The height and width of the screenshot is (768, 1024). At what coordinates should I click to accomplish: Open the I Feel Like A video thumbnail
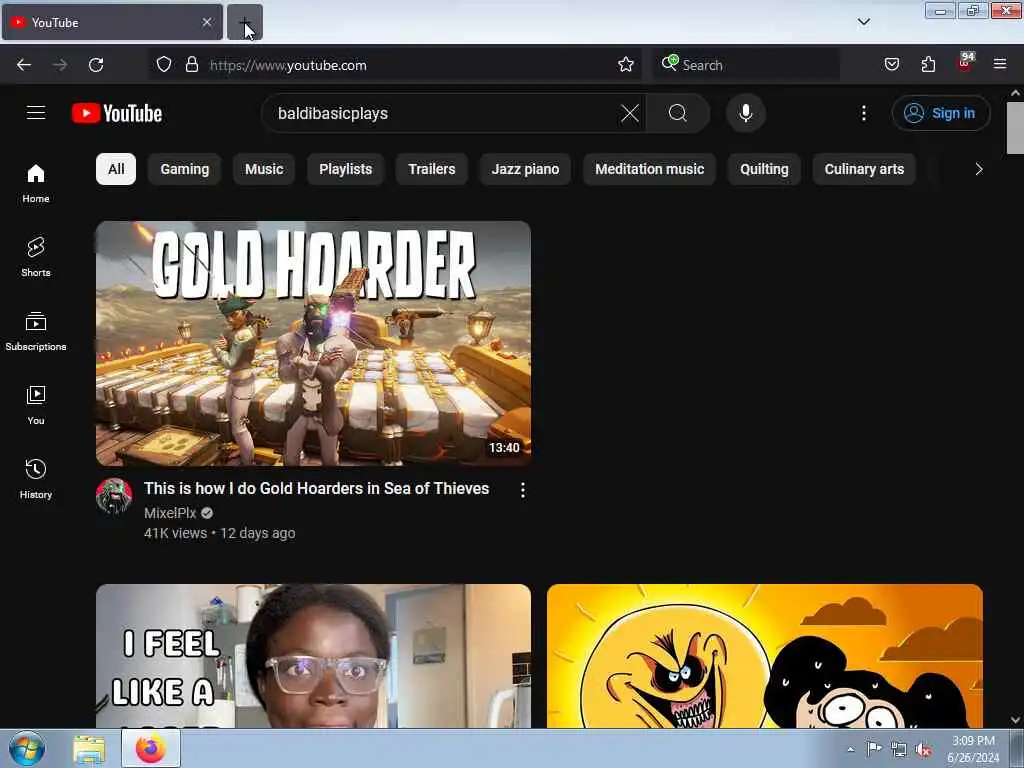pyautogui.click(x=313, y=656)
